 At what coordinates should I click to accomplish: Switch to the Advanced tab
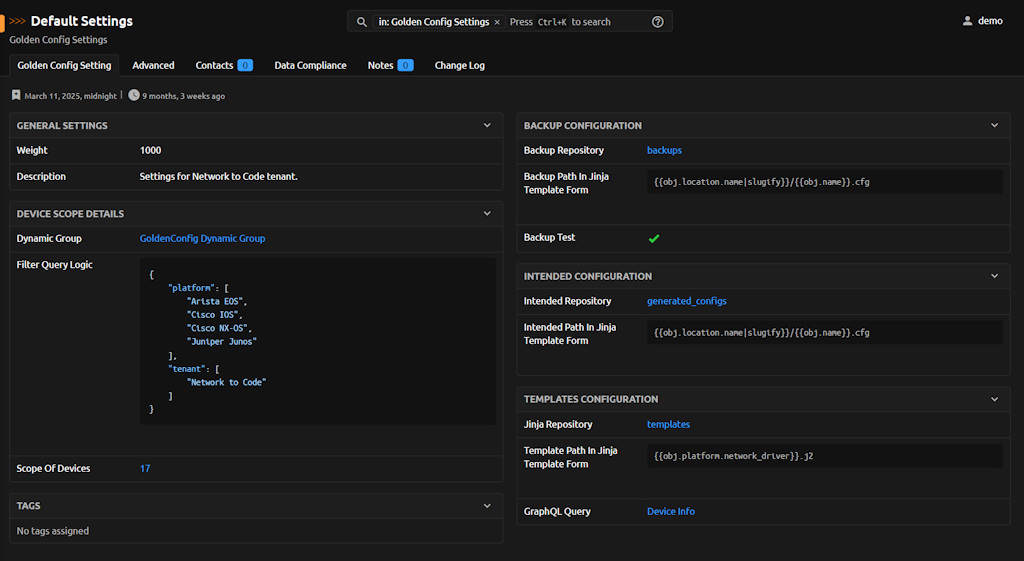(x=153, y=66)
